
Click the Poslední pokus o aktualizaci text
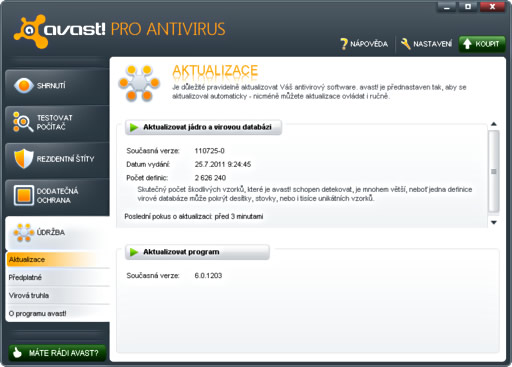click(x=194, y=217)
